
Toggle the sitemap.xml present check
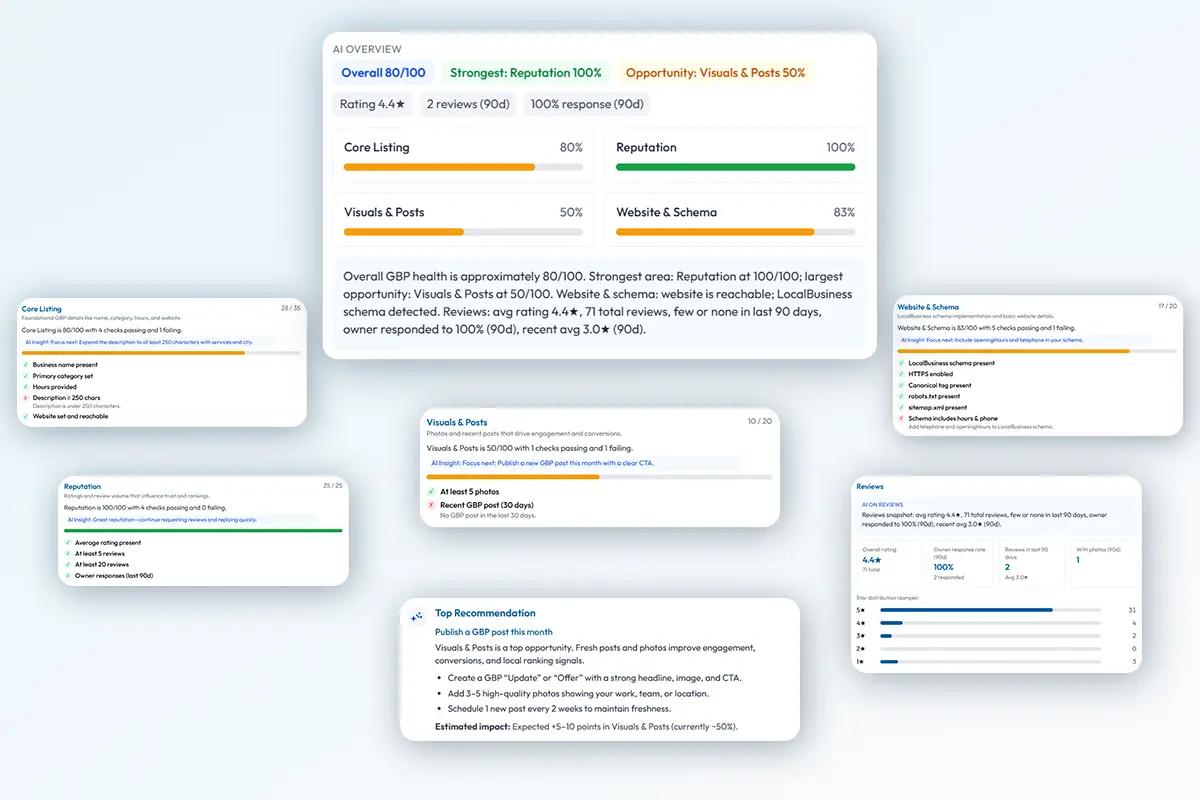[x=903, y=408]
